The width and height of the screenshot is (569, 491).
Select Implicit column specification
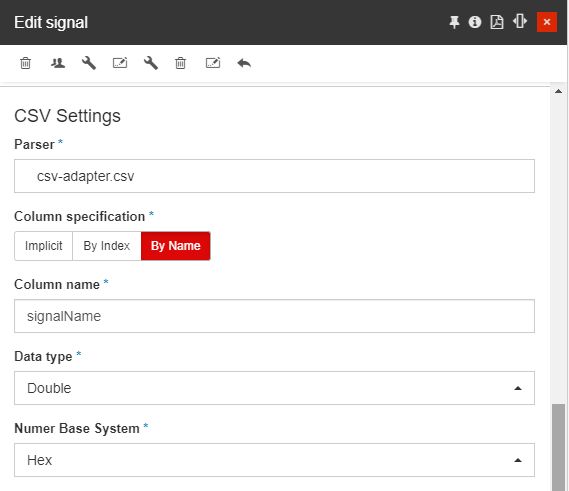44,246
